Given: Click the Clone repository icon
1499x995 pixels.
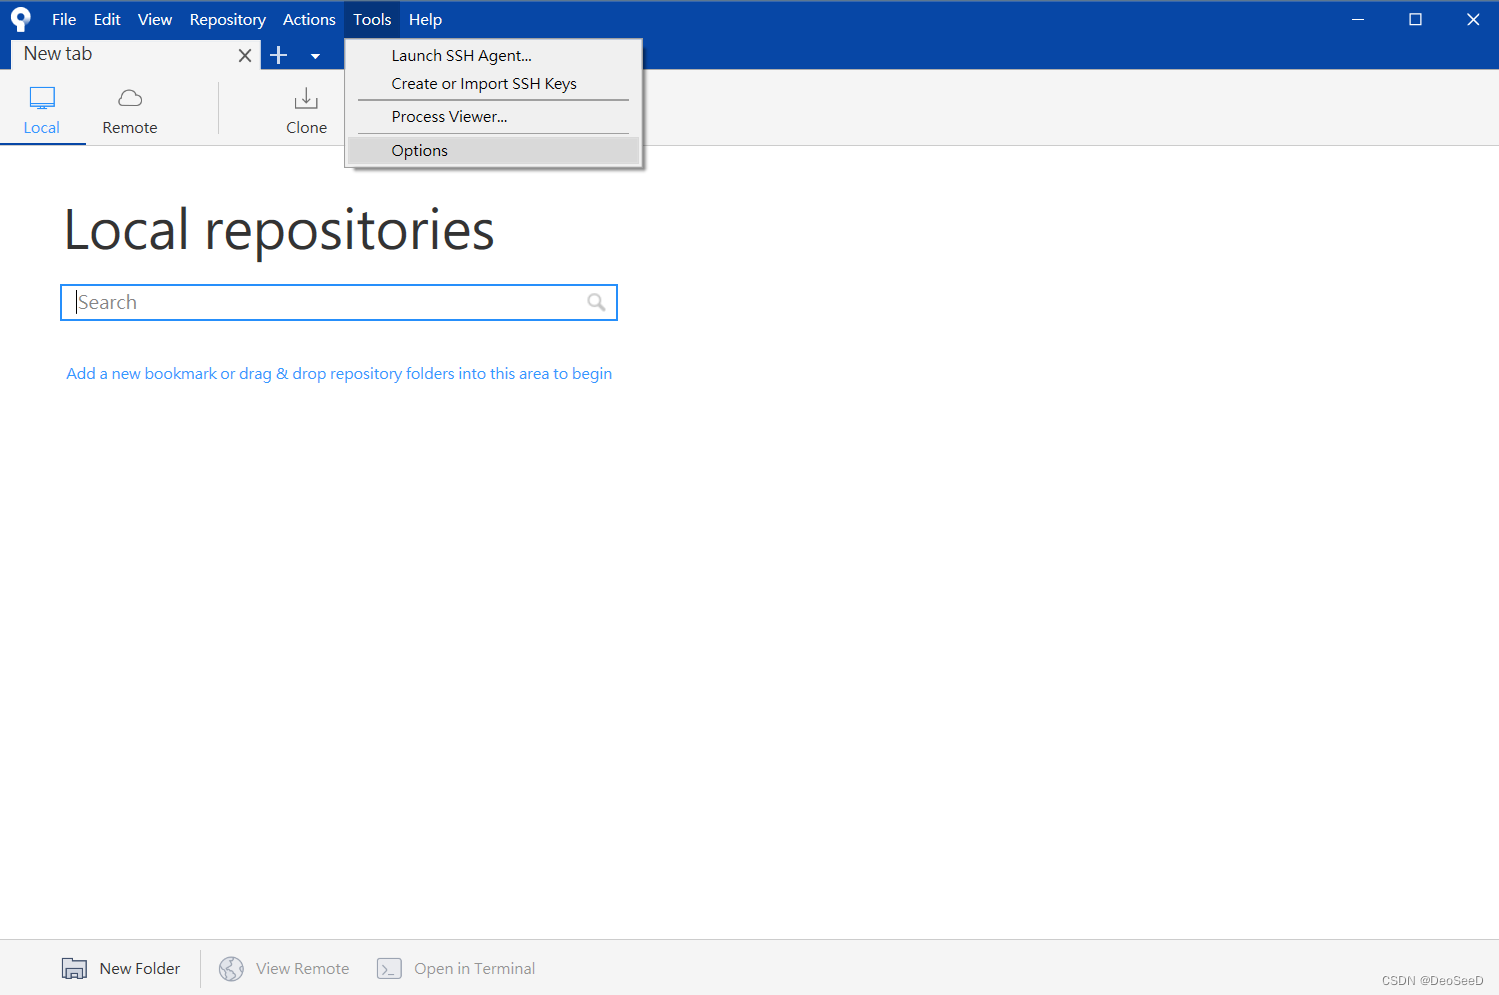Looking at the screenshot, I should [x=306, y=99].
